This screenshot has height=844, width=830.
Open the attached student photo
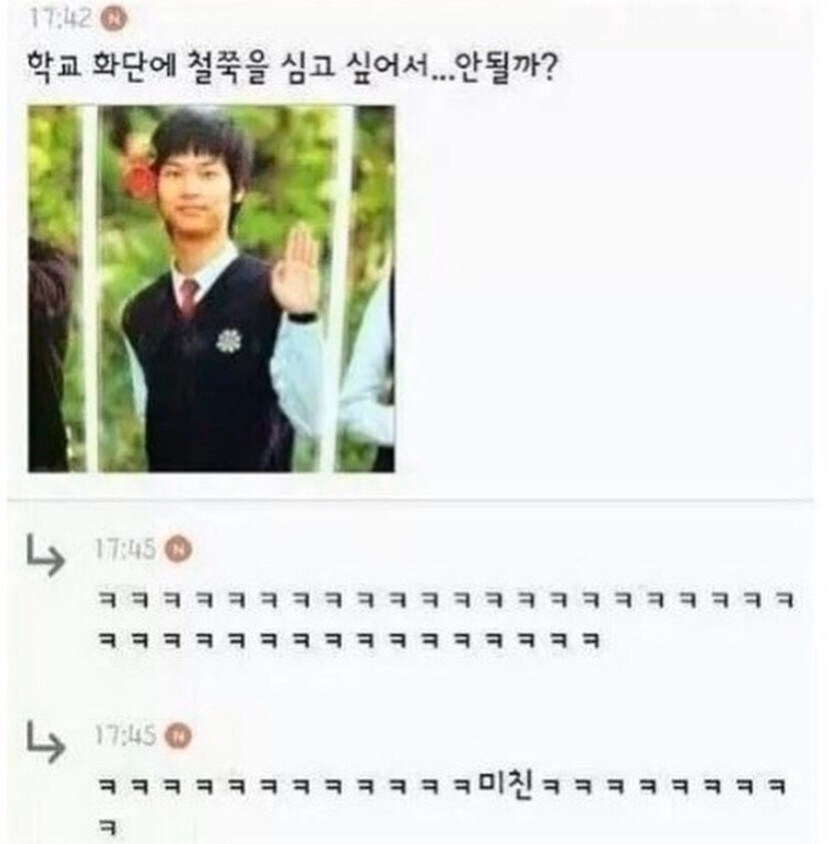(x=212, y=289)
